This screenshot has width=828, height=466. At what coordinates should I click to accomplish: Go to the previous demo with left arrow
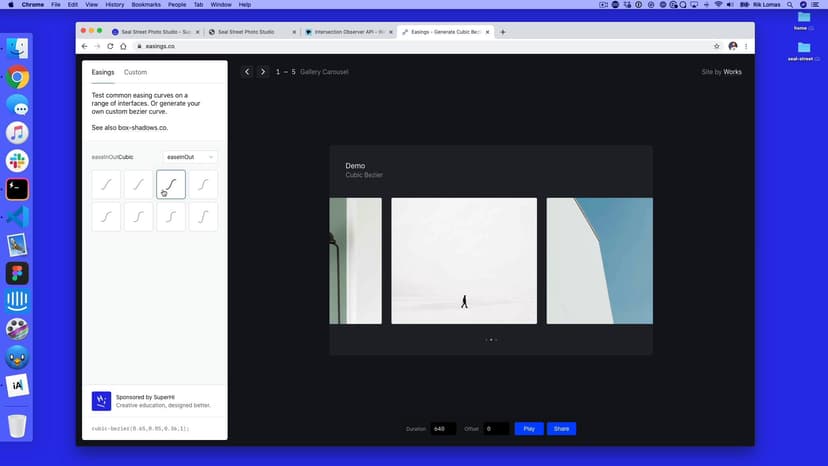(x=247, y=72)
